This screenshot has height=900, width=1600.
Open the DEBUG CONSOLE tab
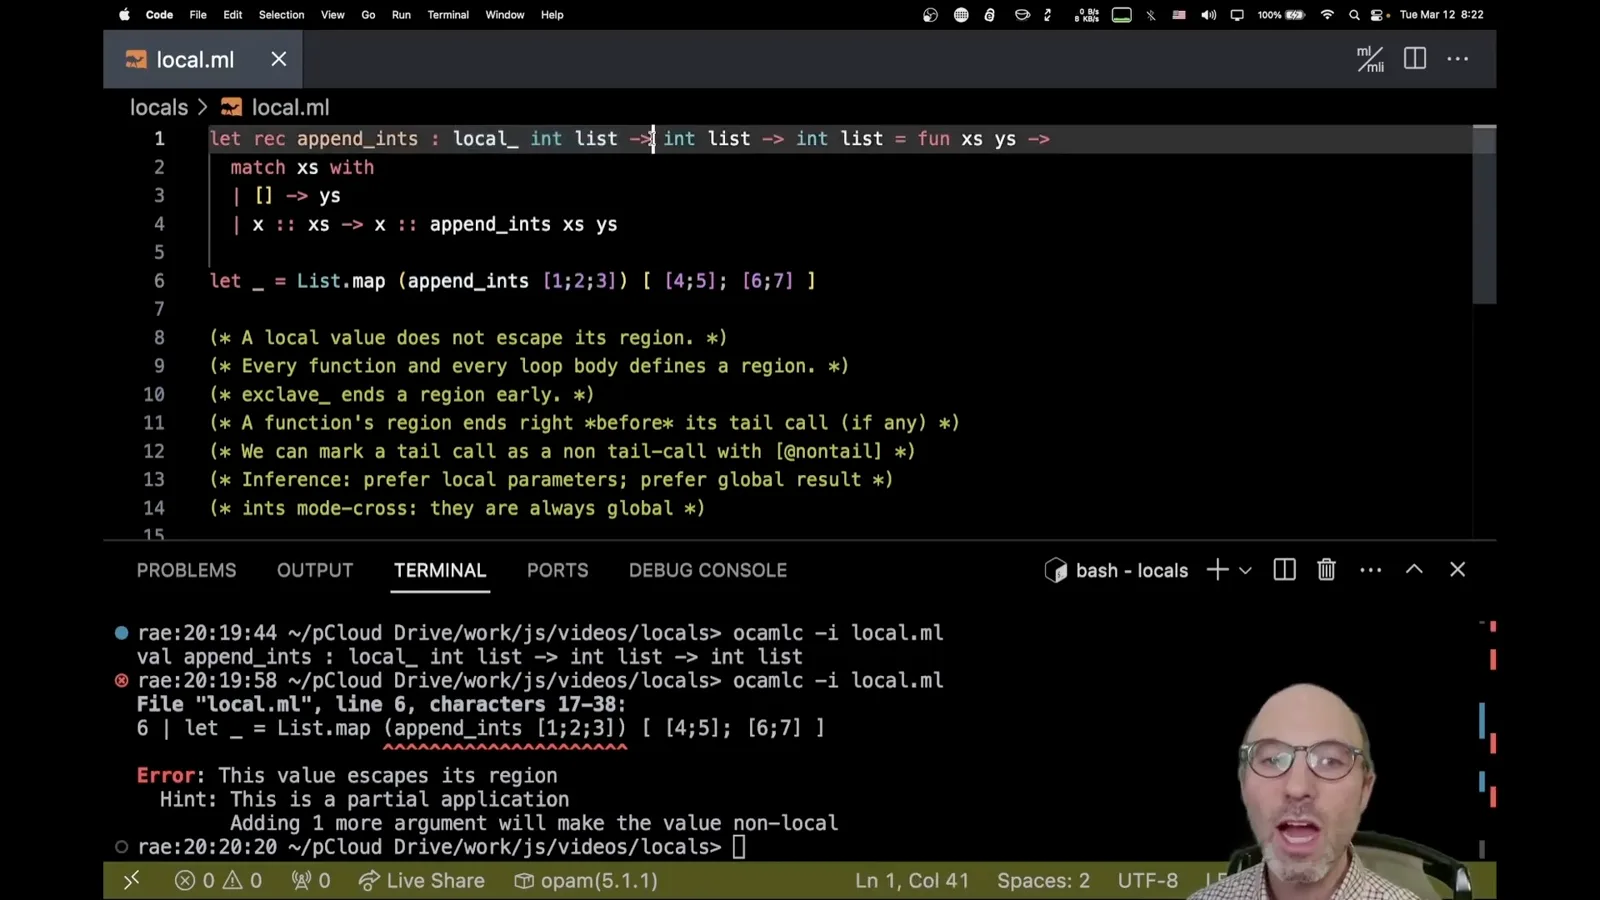[708, 570]
